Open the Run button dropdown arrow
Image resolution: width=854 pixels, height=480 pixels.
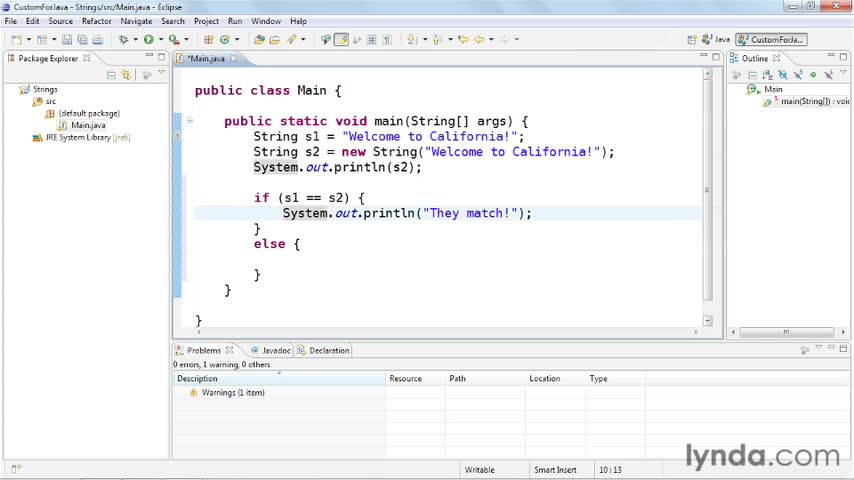pos(161,39)
